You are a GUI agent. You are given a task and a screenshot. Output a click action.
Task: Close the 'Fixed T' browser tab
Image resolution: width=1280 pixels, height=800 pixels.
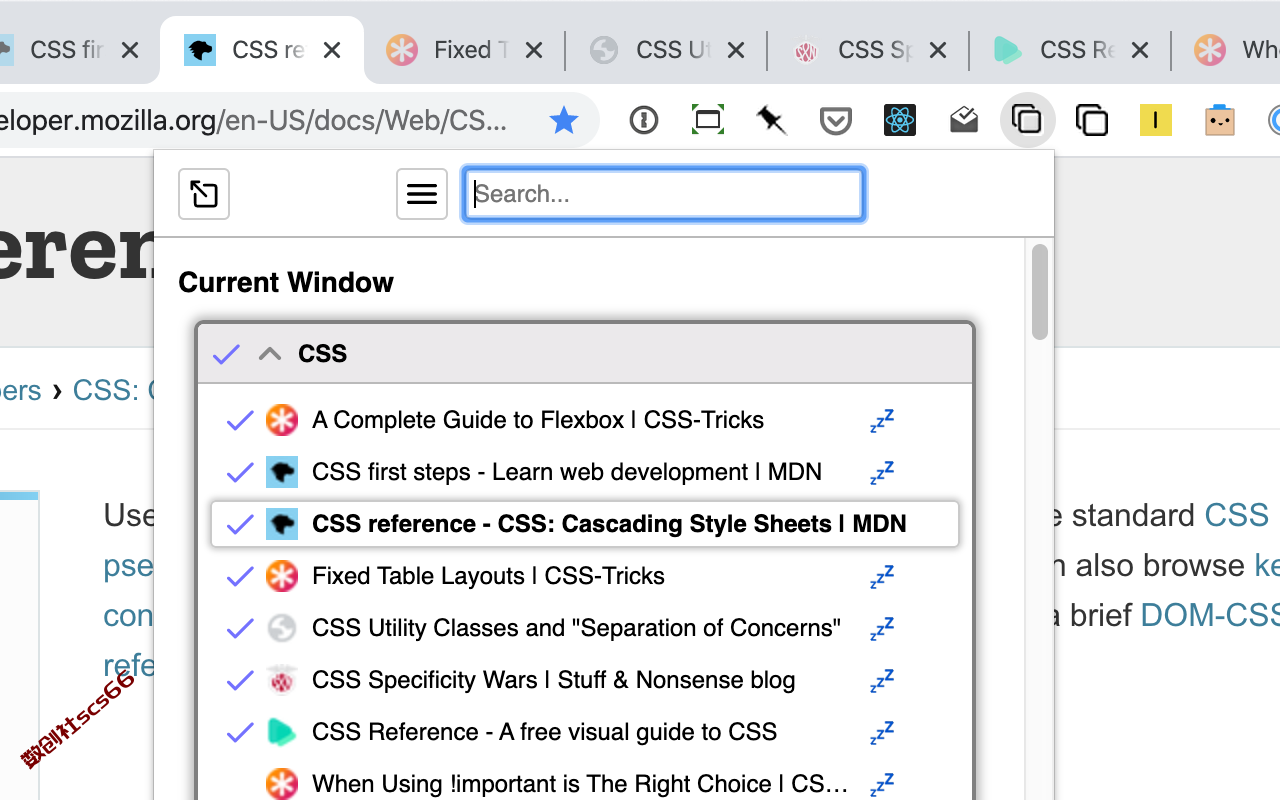tap(534, 50)
